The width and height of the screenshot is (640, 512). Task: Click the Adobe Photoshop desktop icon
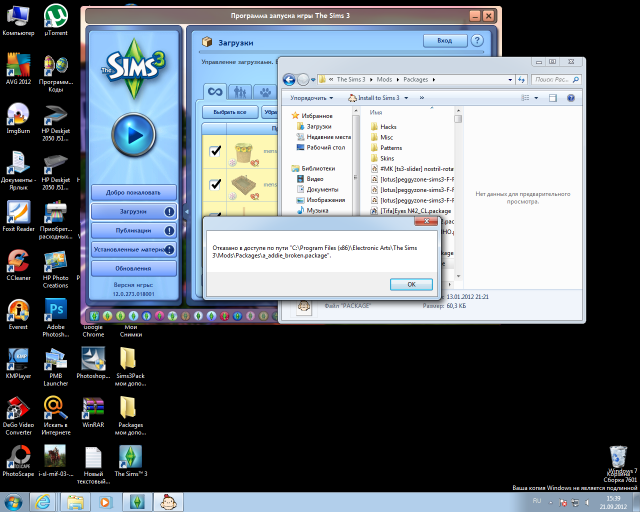click(x=56, y=318)
